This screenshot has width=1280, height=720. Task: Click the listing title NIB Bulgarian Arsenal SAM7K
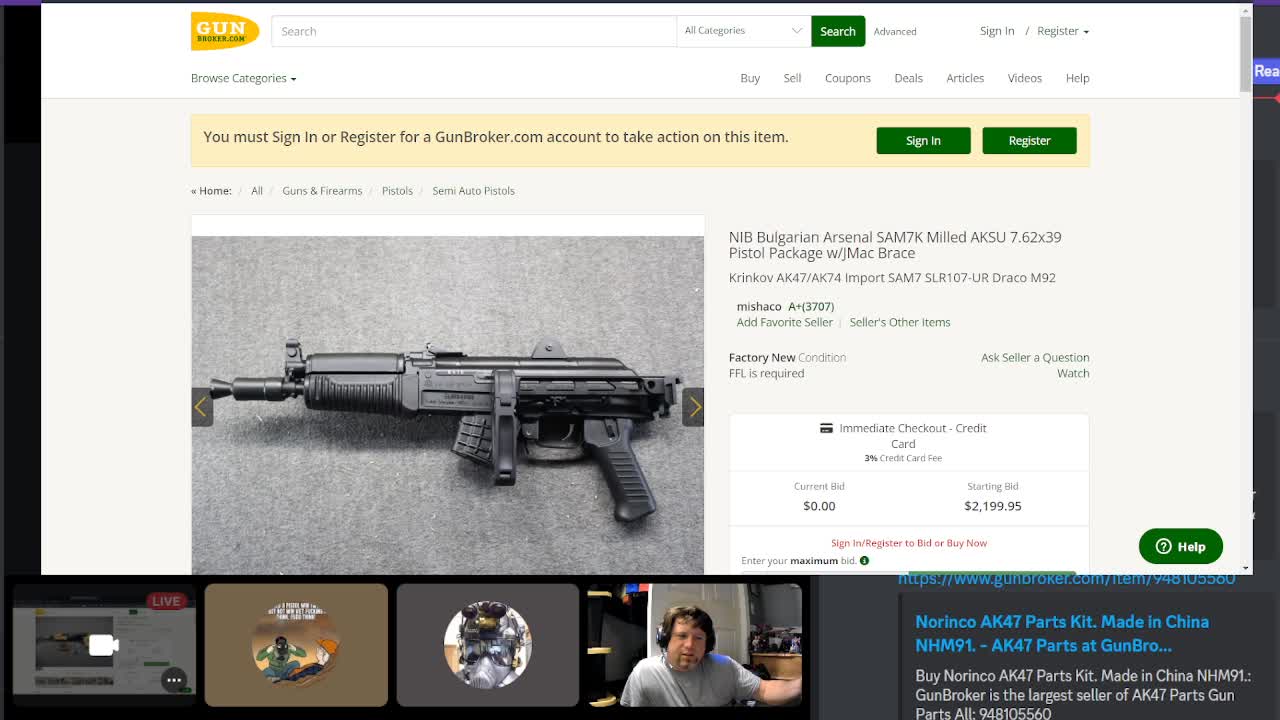click(x=895, y=245)
